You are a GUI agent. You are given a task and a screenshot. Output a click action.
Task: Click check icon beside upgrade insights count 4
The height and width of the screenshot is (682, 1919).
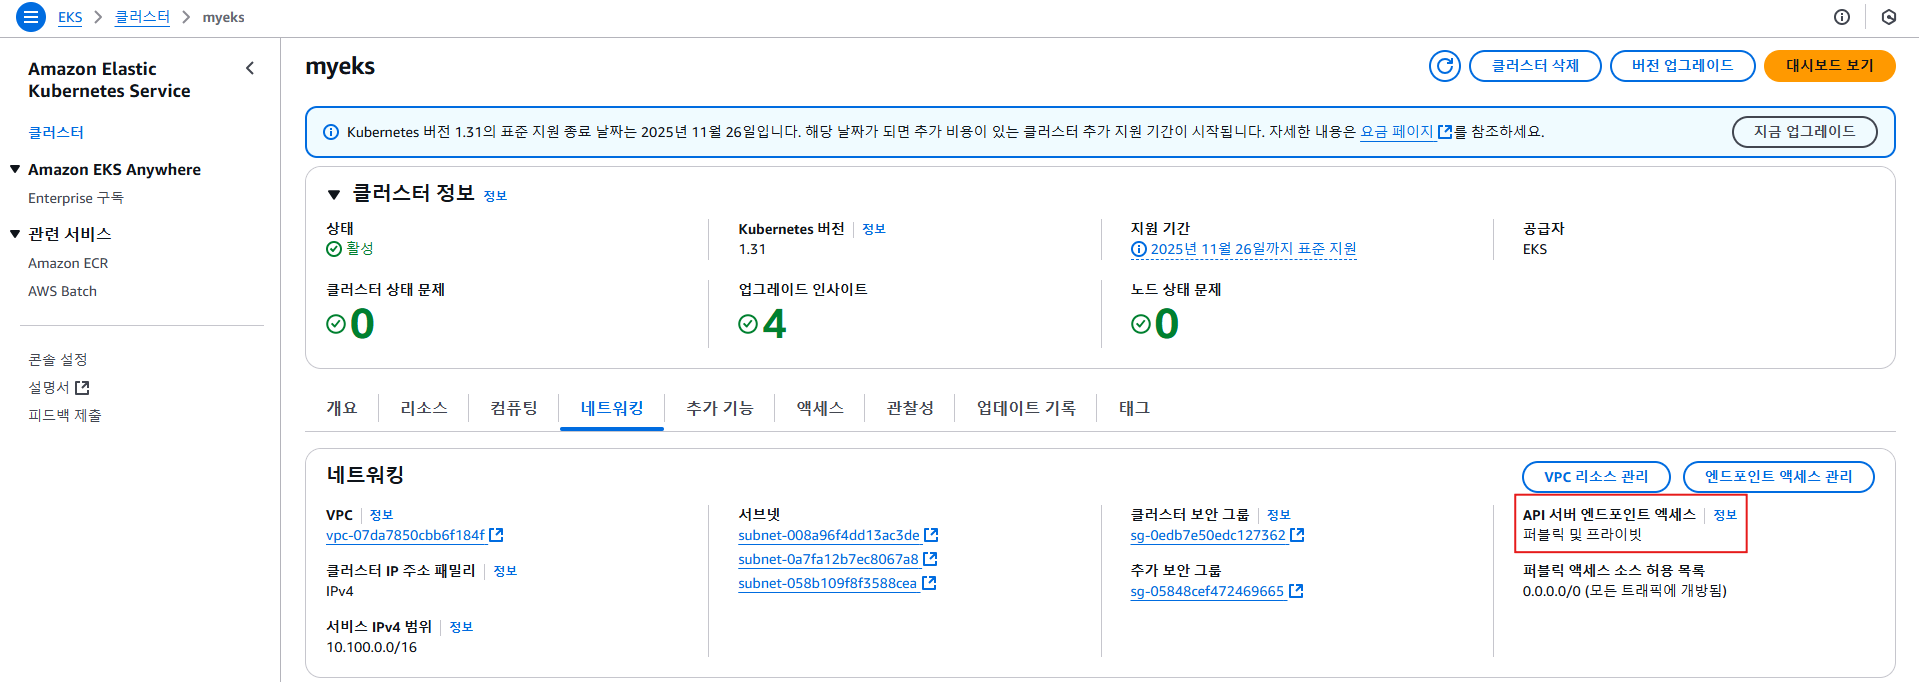[x=747, y=324]
